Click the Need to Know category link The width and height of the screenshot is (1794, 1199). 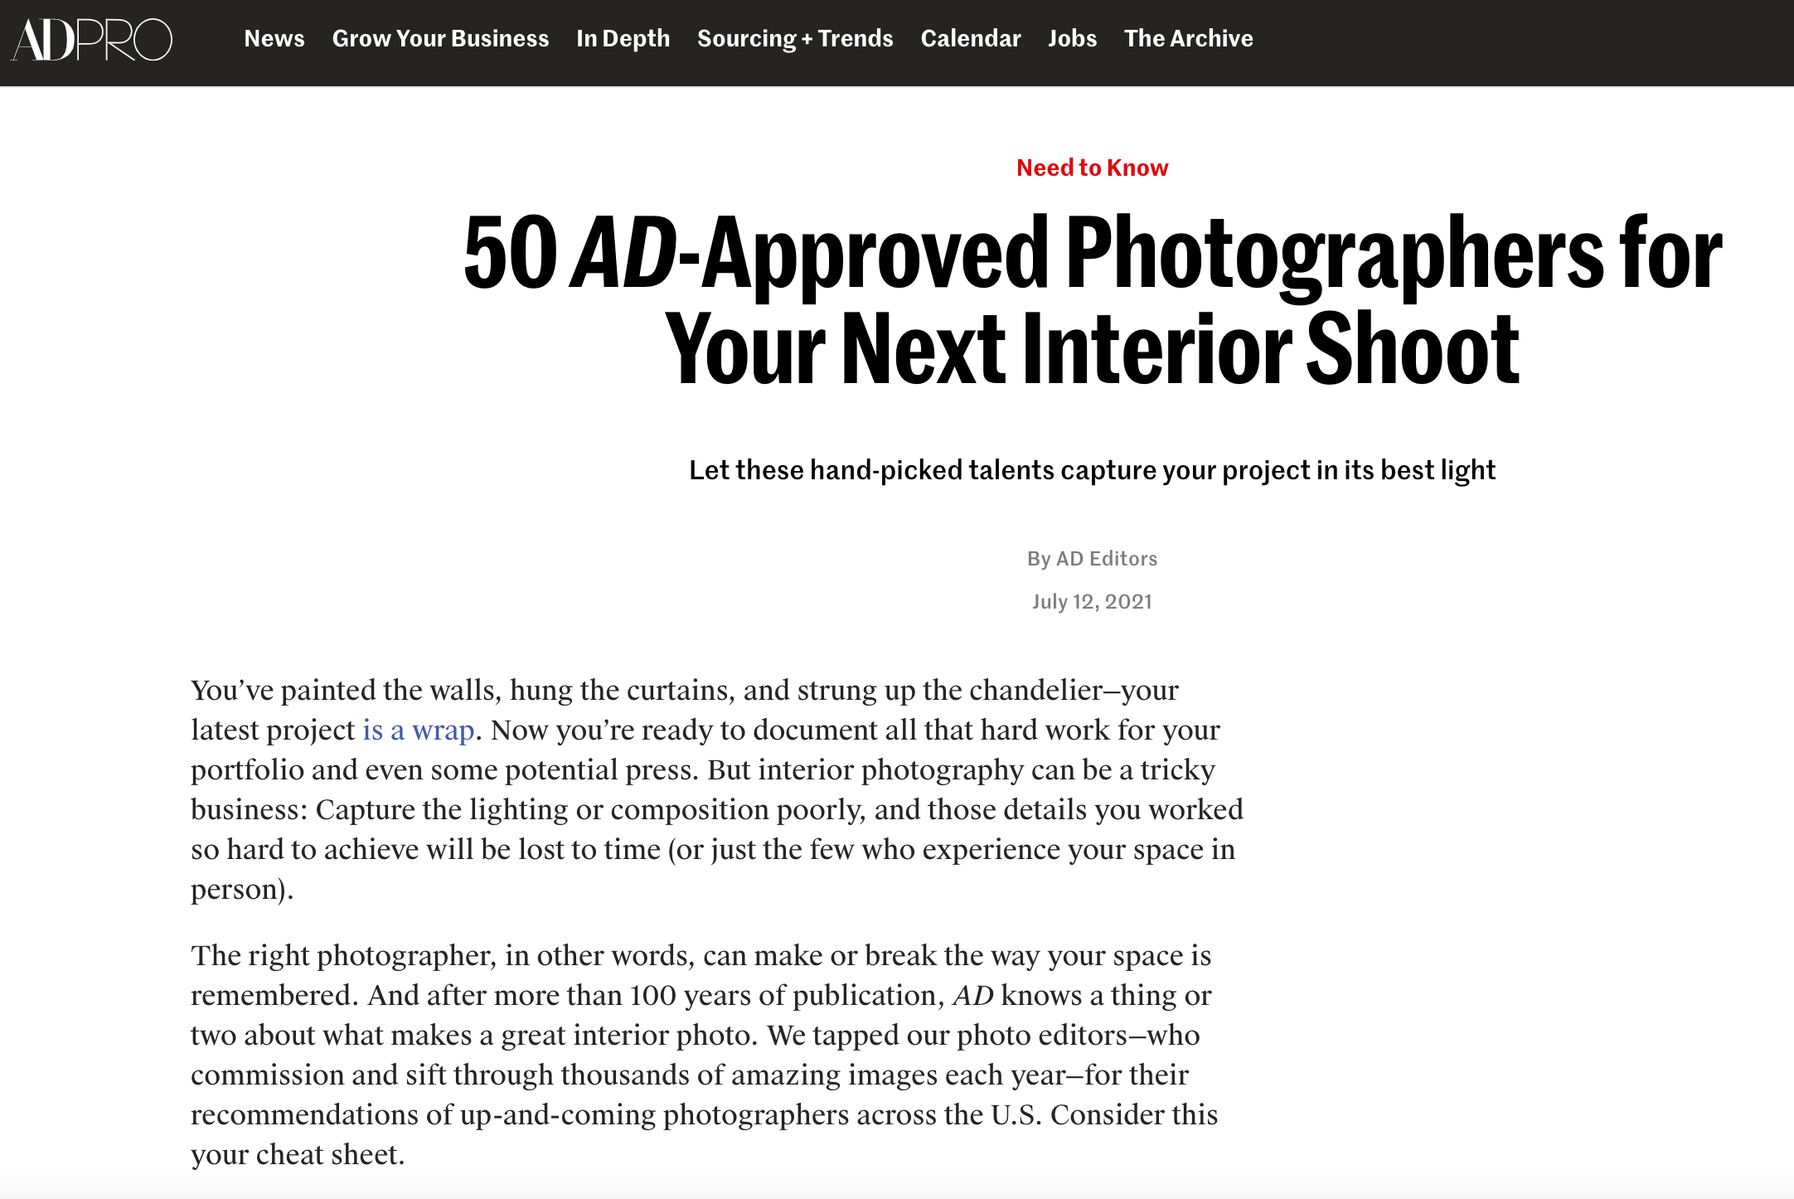[x=1092, y=168]
